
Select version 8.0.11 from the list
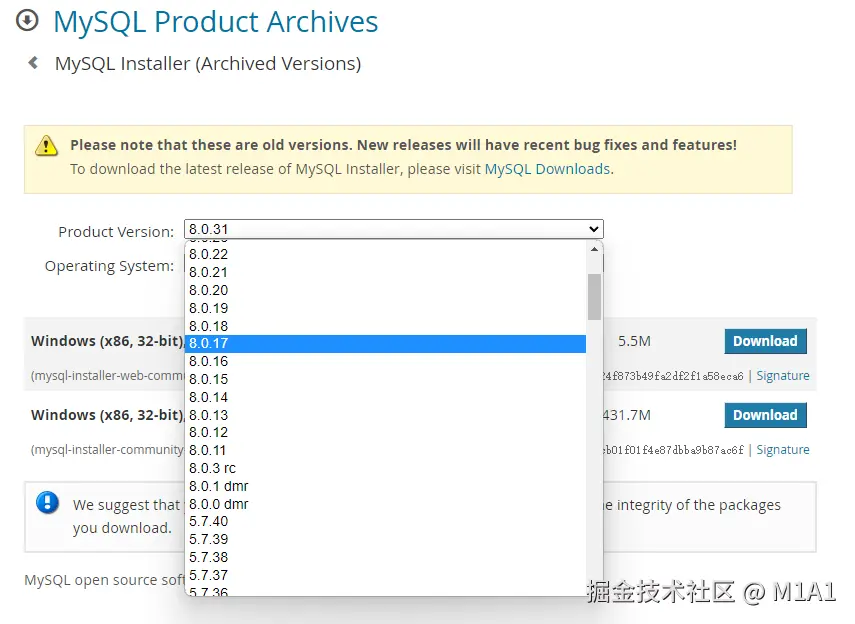386,451
